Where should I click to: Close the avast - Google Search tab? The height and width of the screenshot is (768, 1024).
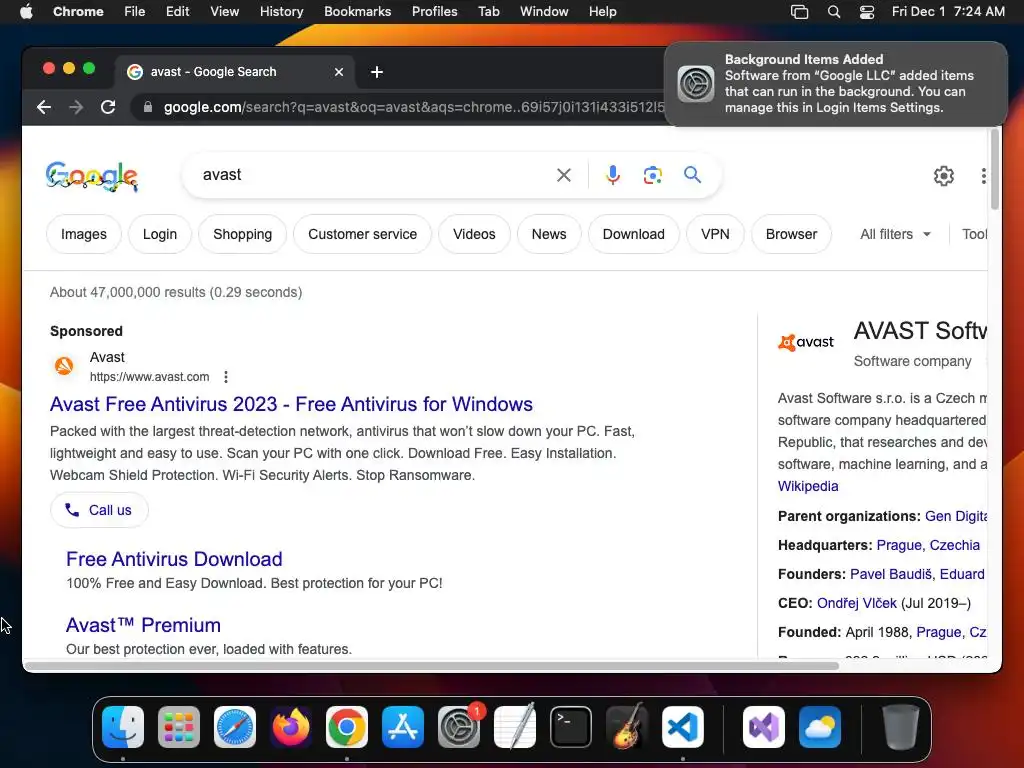(x=339, y=72)
